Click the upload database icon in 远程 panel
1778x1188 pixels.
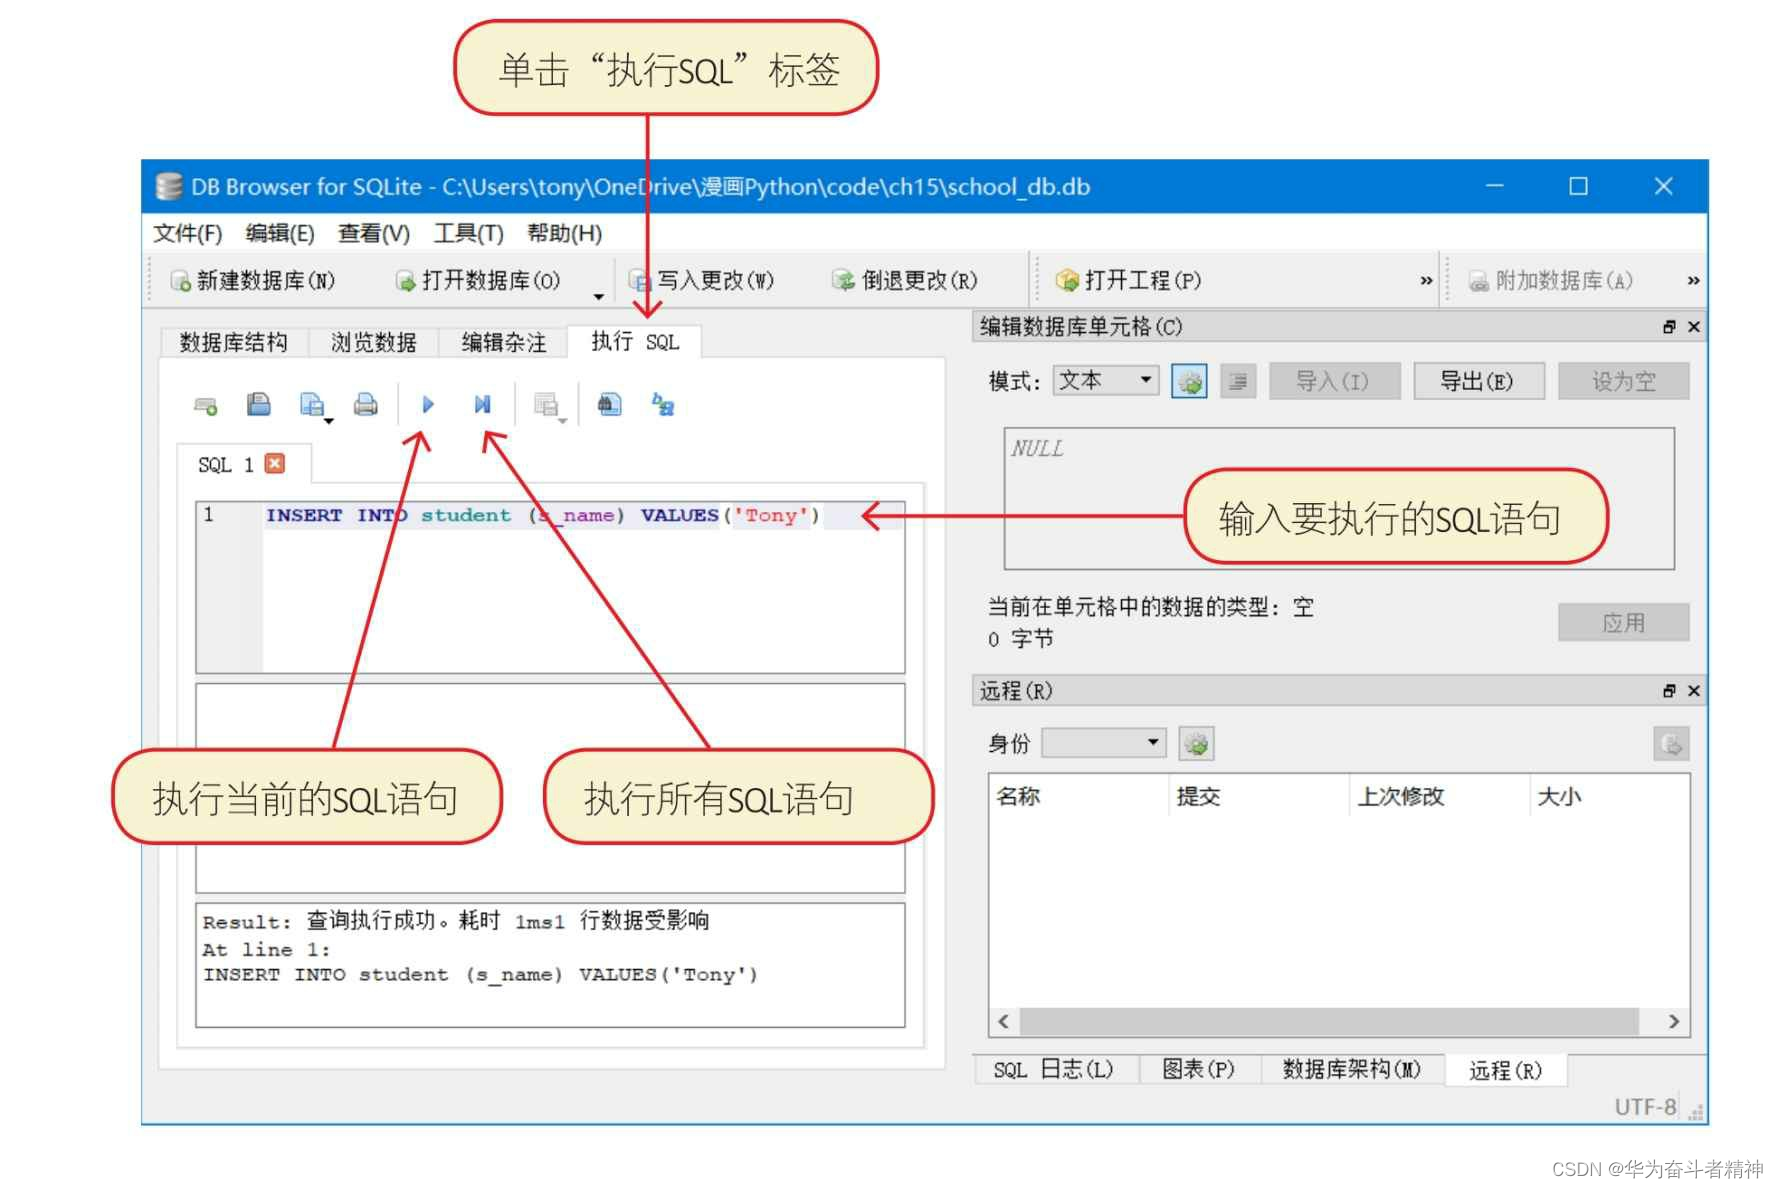(x=1671, y=743)
